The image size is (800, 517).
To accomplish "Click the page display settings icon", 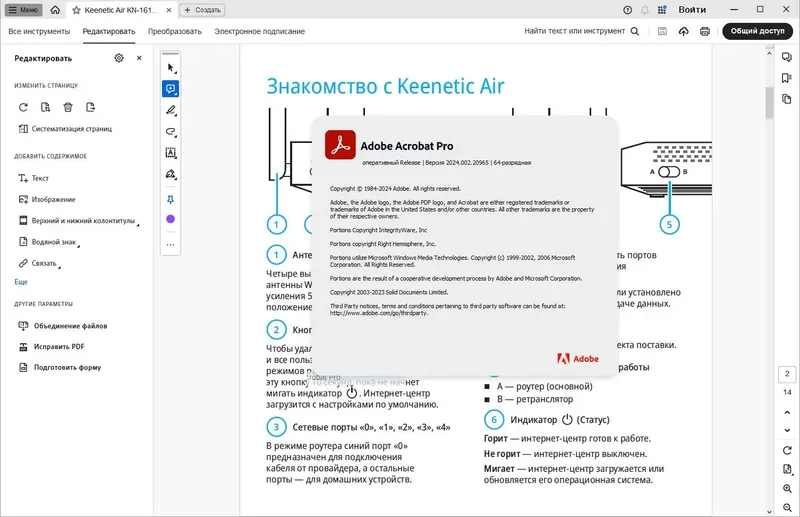I will click(x=787, y=469).
